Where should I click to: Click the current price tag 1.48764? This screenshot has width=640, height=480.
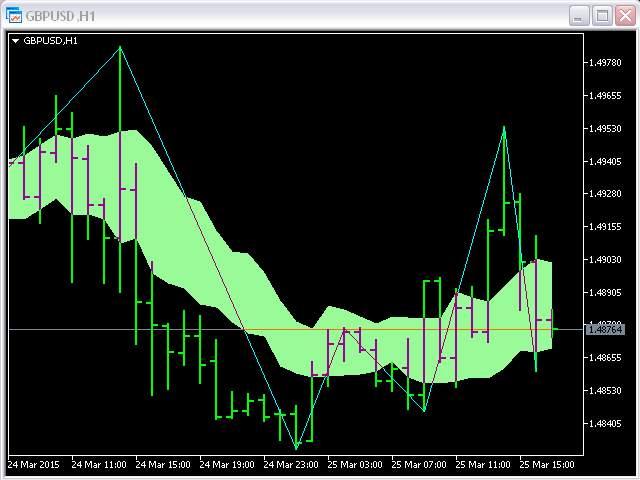(x=606, y=328)
